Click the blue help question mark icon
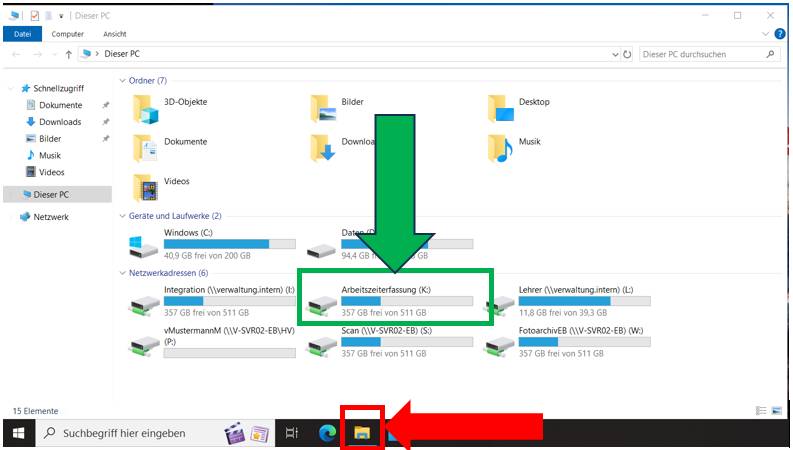 pos(779,33)
